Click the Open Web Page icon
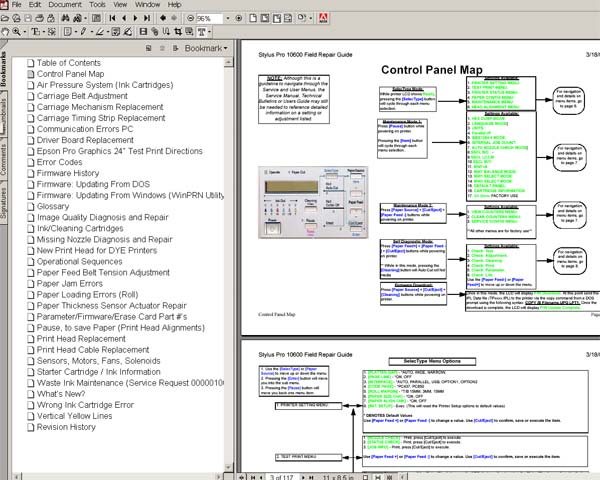The image size is (600, 480). coord(16,18)
